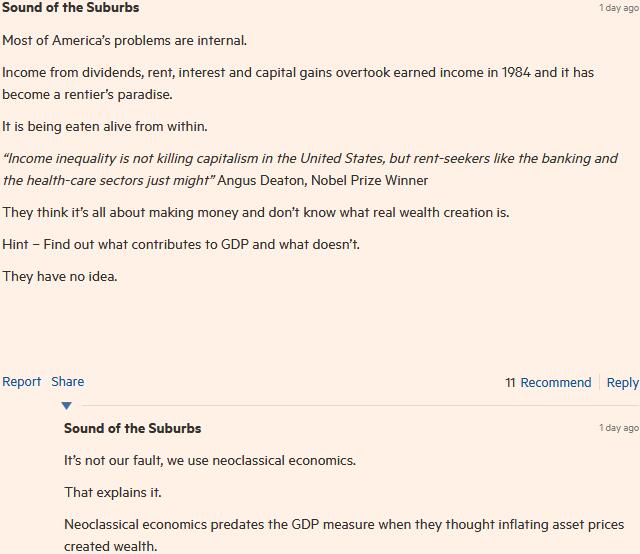Click the Hint line about GDP contributions
The image size is (640, 554).
[x=181, y=245]
